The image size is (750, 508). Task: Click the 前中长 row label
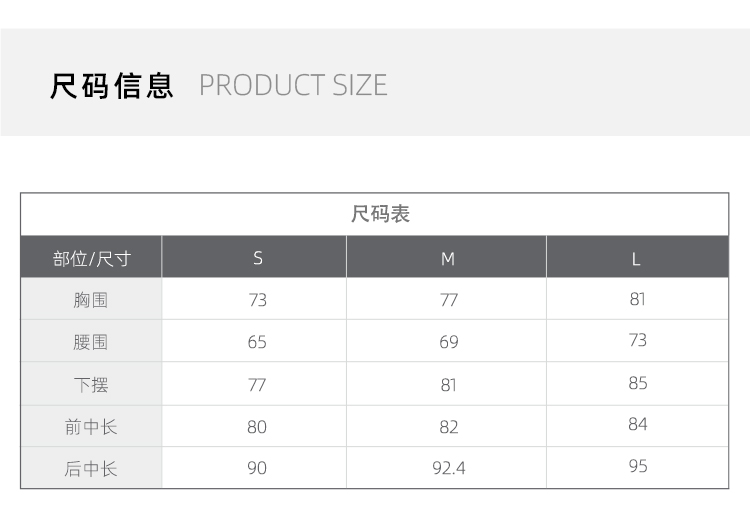pyautogui.click(x=91, y=427)
